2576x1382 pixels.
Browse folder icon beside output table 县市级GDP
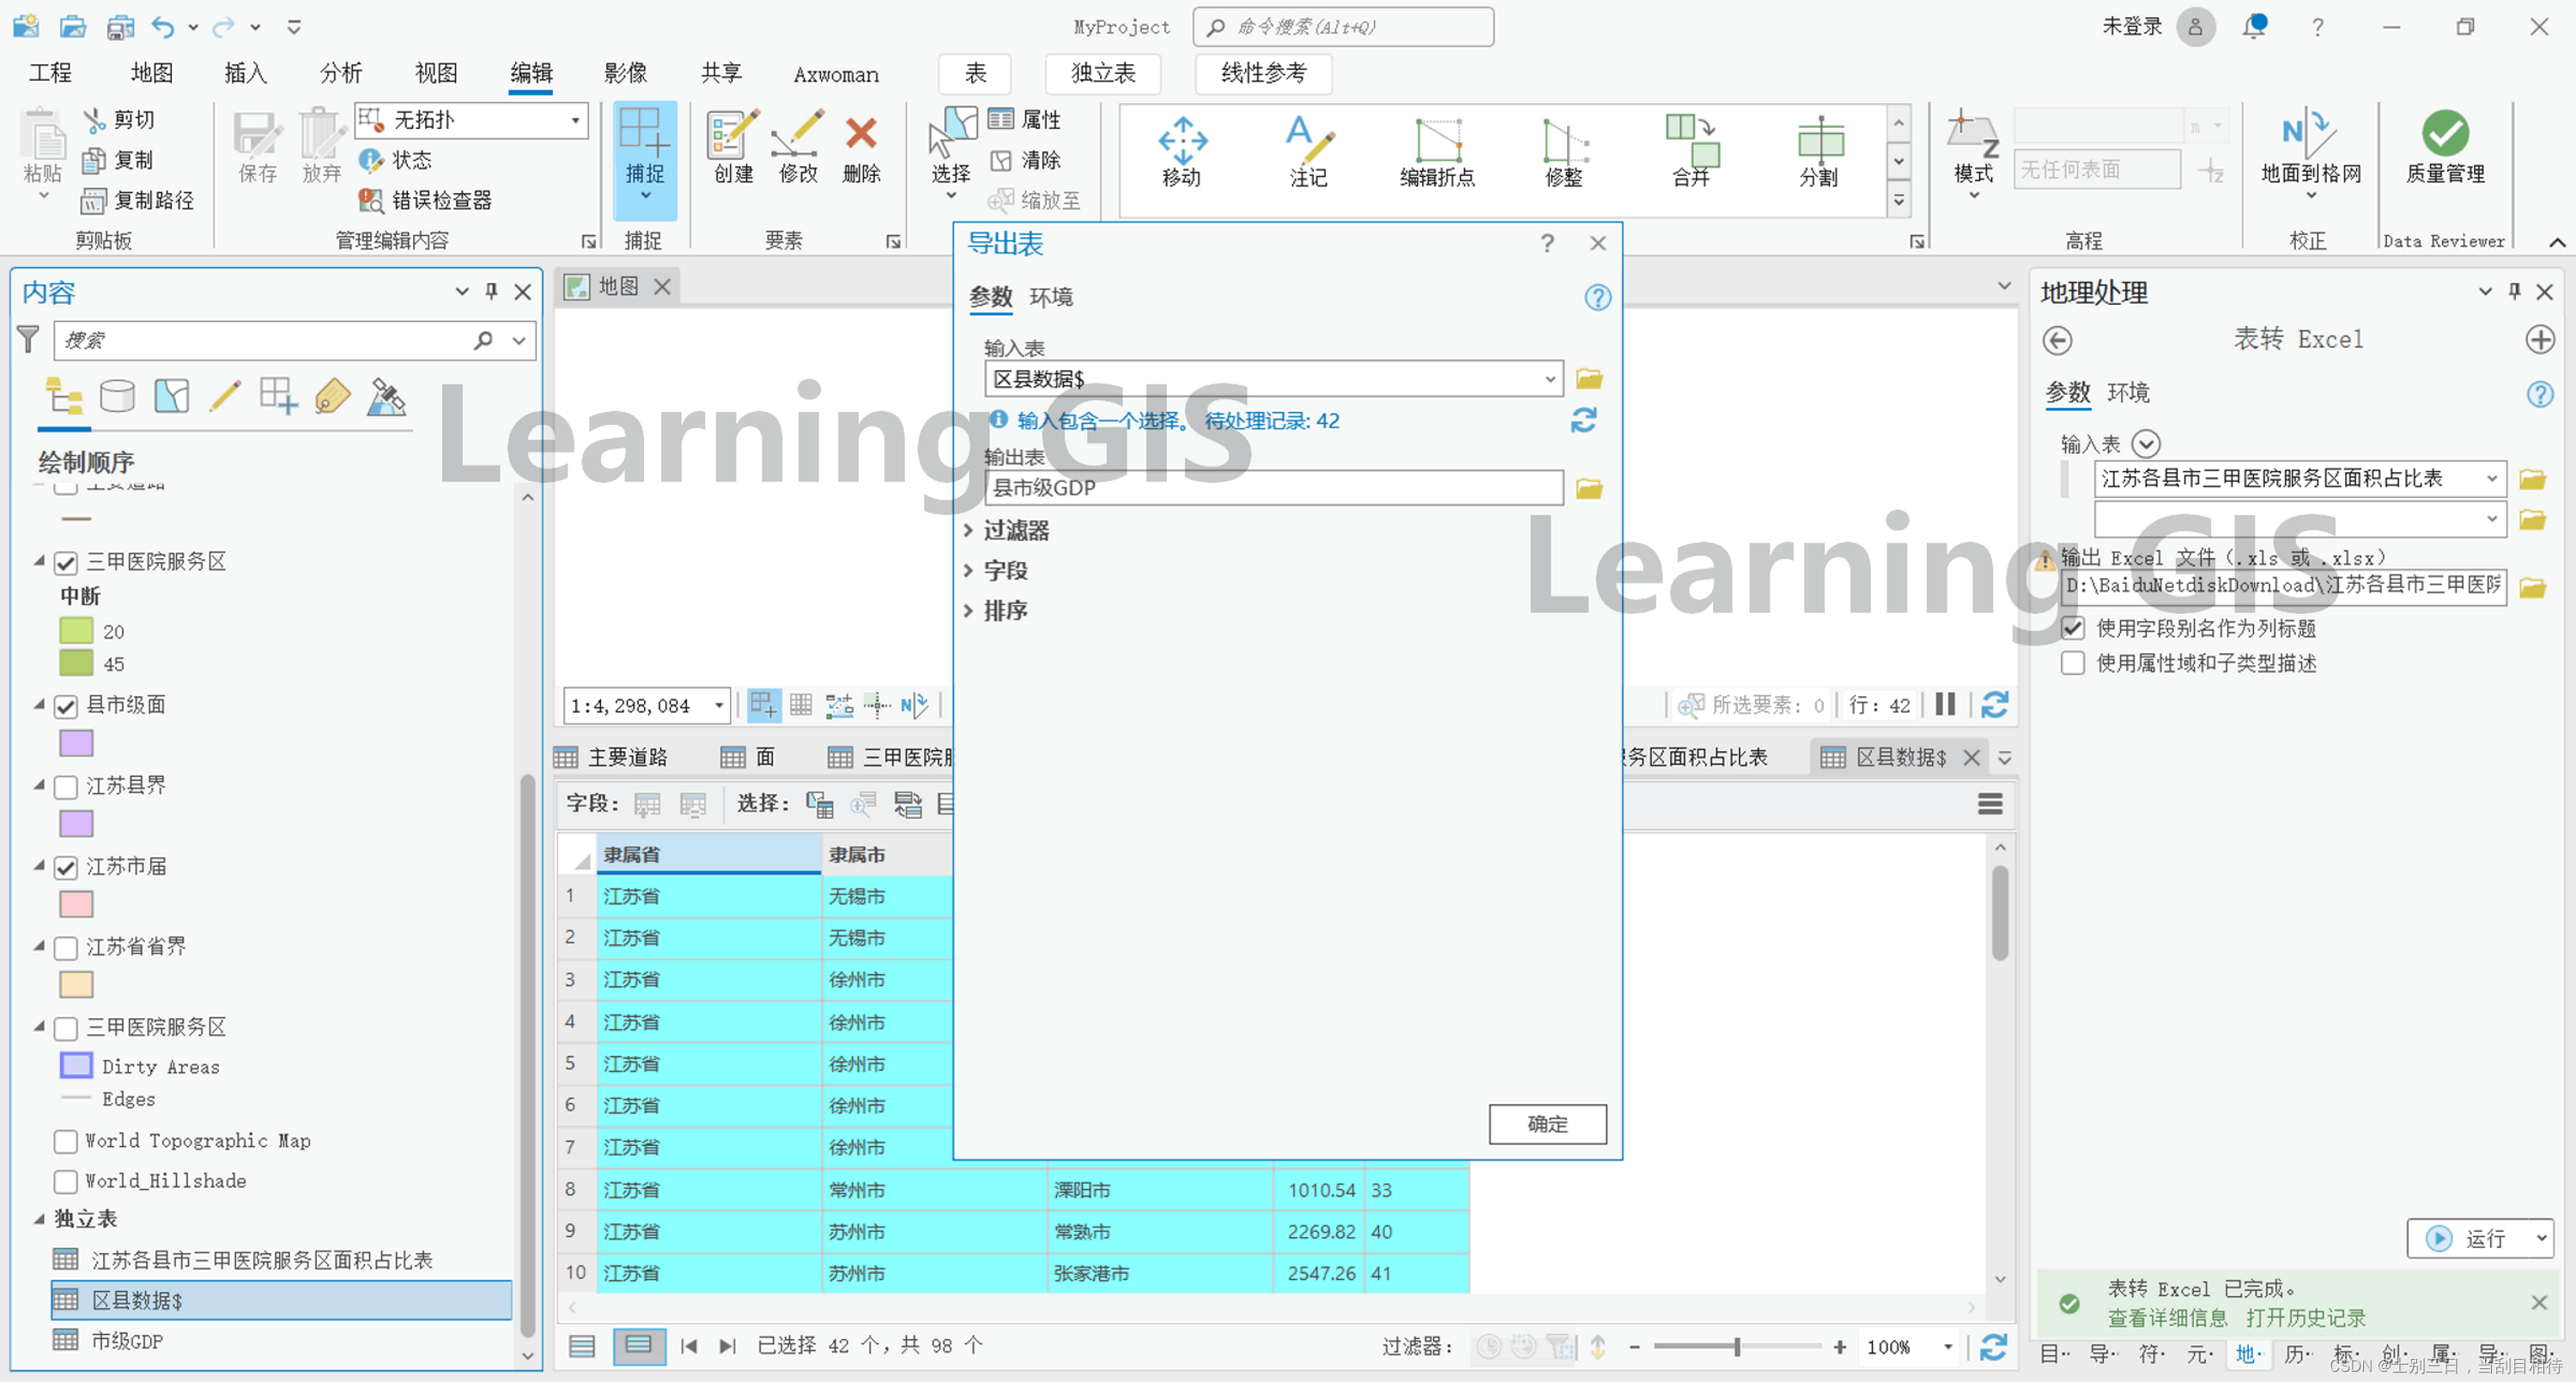point(1589,489)
